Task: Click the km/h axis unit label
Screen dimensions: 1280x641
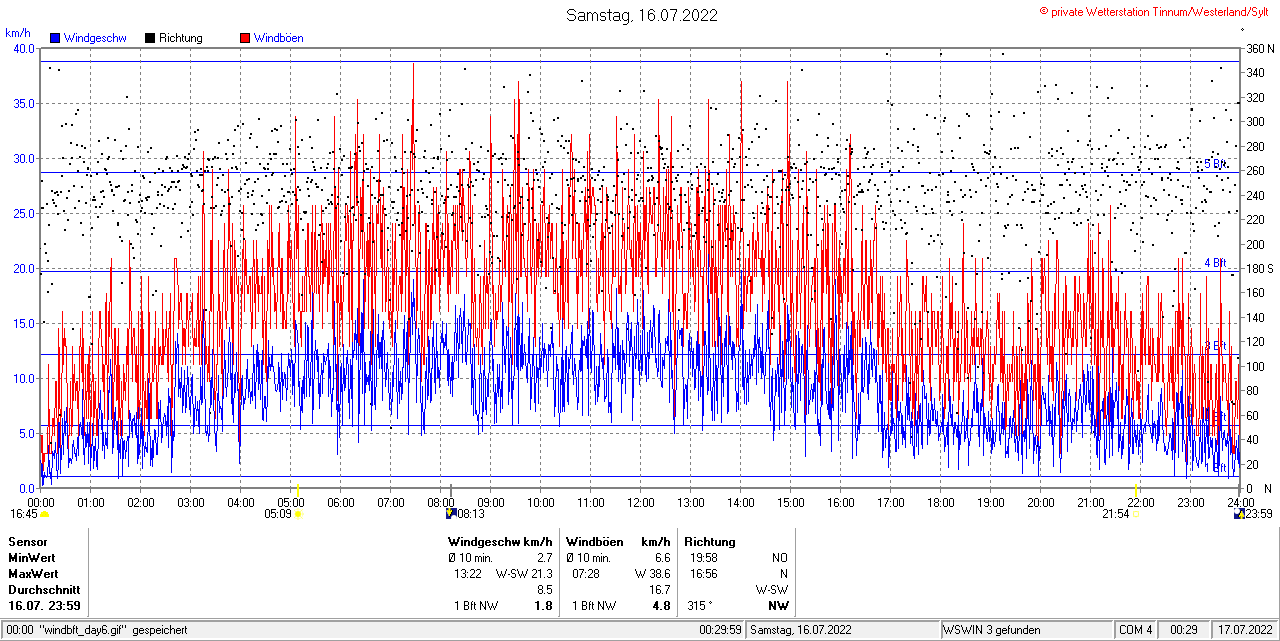Action: [18, 33]
